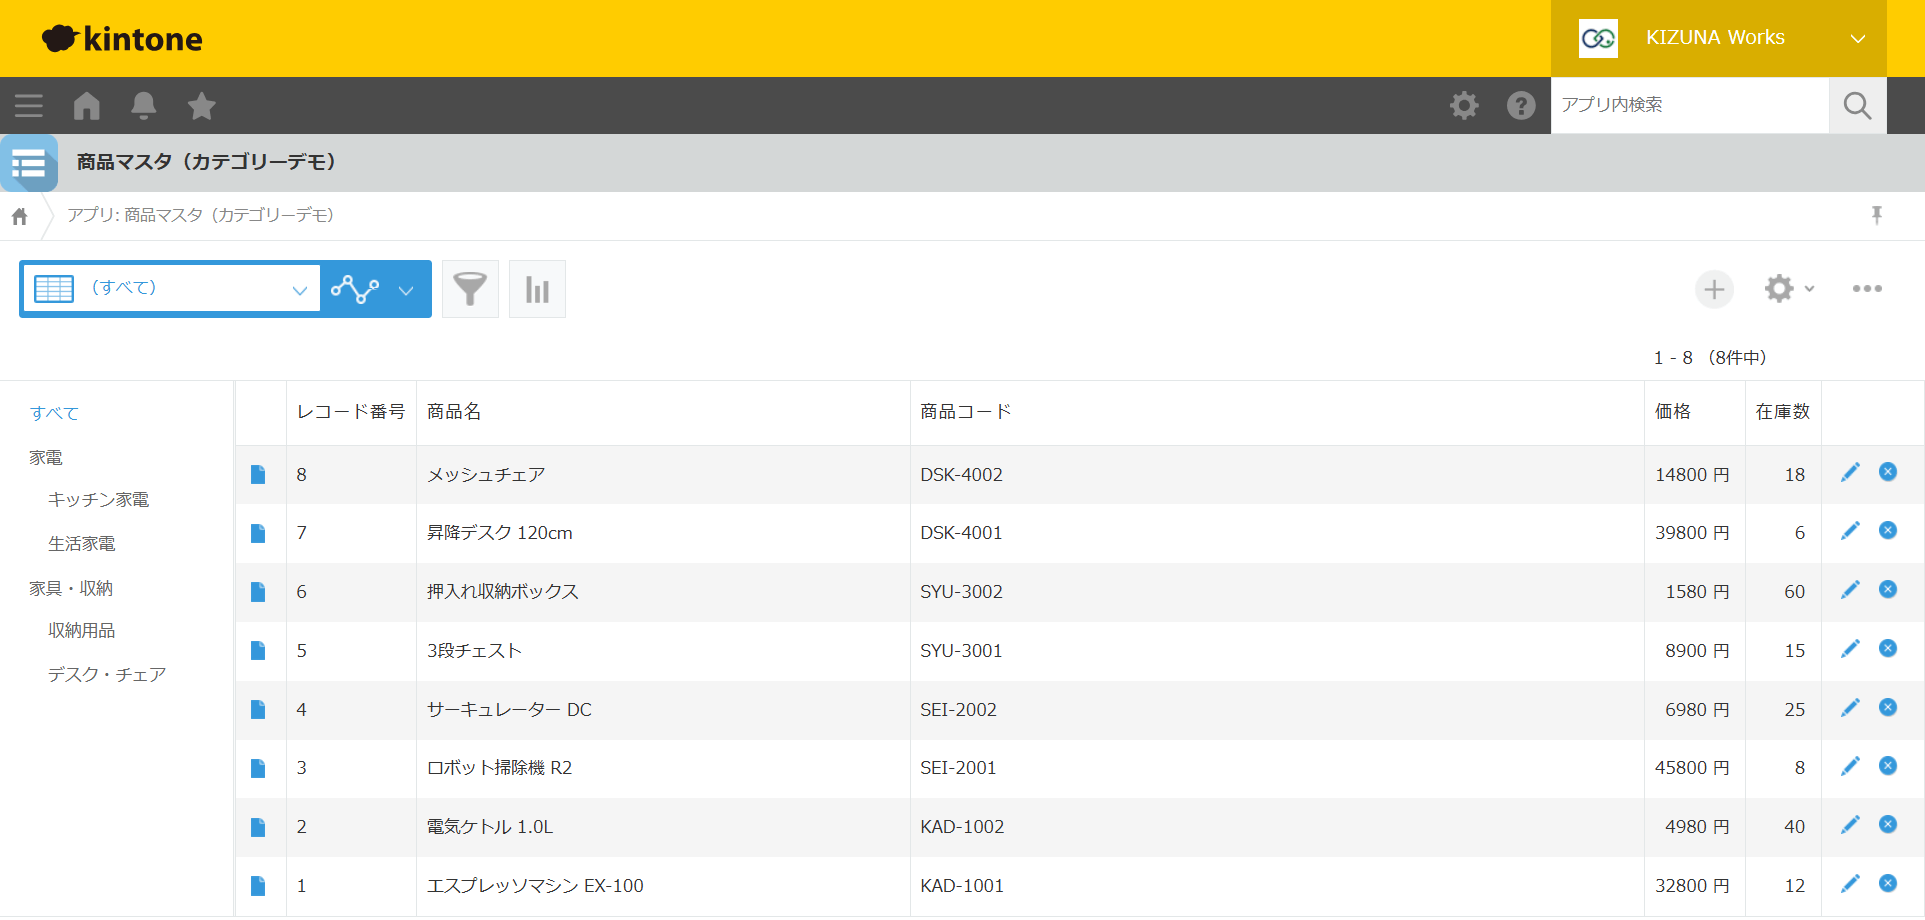Open the favorites star icon
Screen dimensions: 1925x920
(202, 106)
